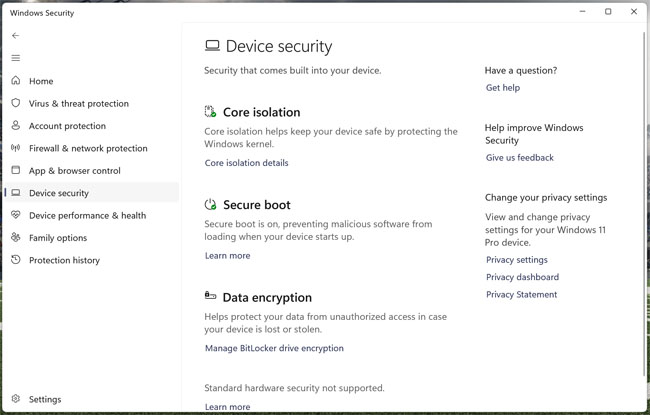
Task: Click the Windows Security title text
Action: click(x=42, y=13)
